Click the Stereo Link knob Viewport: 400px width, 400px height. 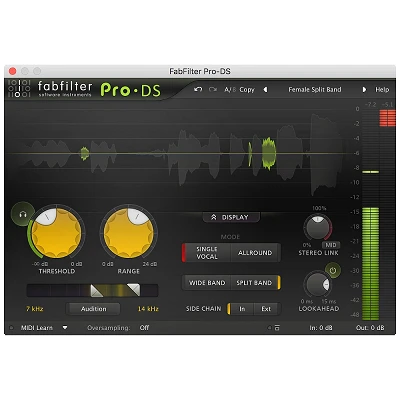317,227
